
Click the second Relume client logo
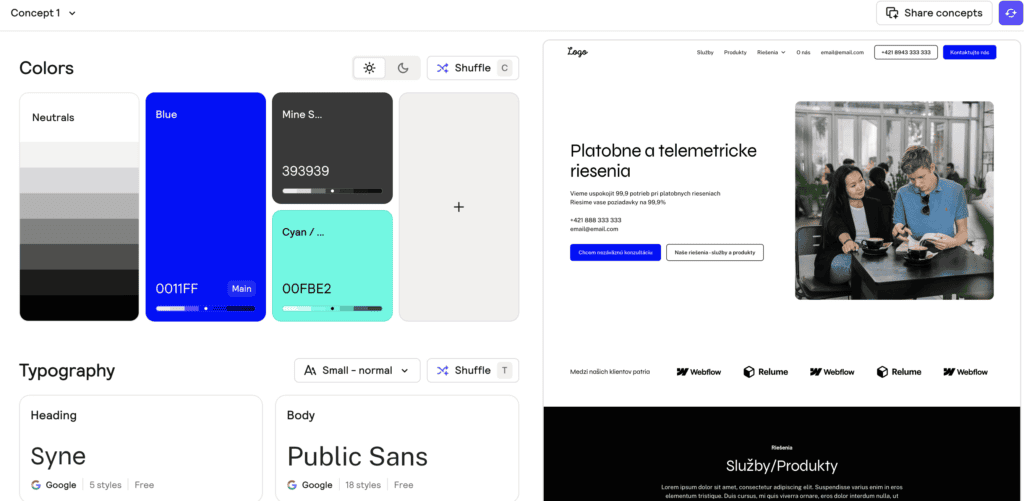[899, 372]
